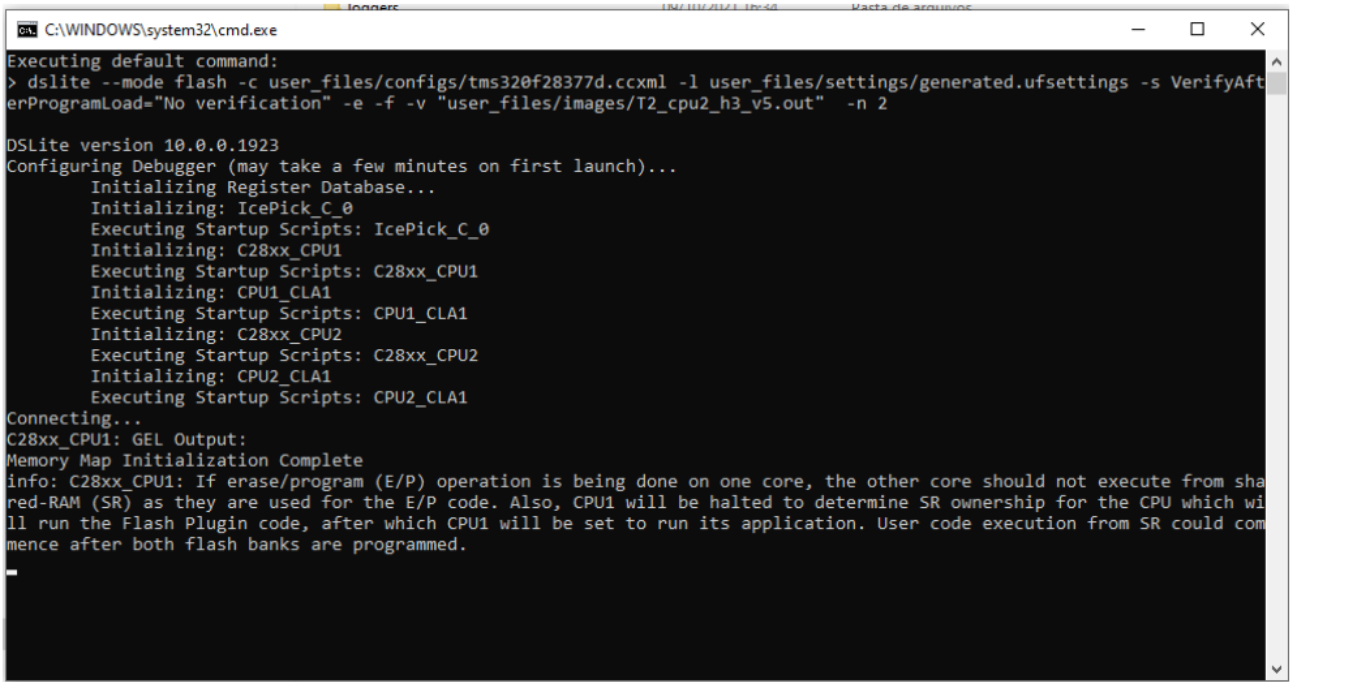Click 'Memory Map Initialization Complete' line

coord(185,461)
